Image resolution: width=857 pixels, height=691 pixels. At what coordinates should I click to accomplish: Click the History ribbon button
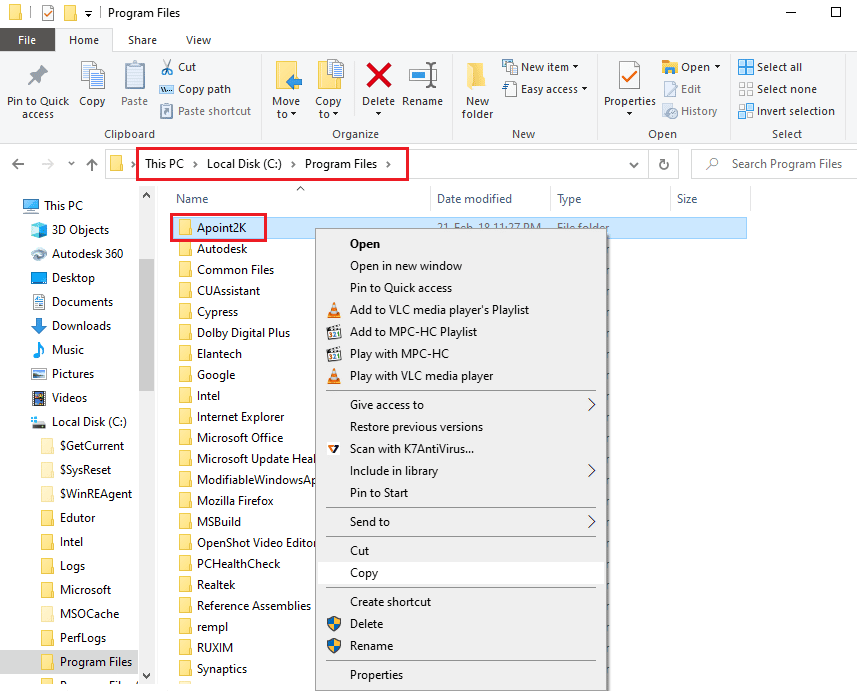point(690,111)
